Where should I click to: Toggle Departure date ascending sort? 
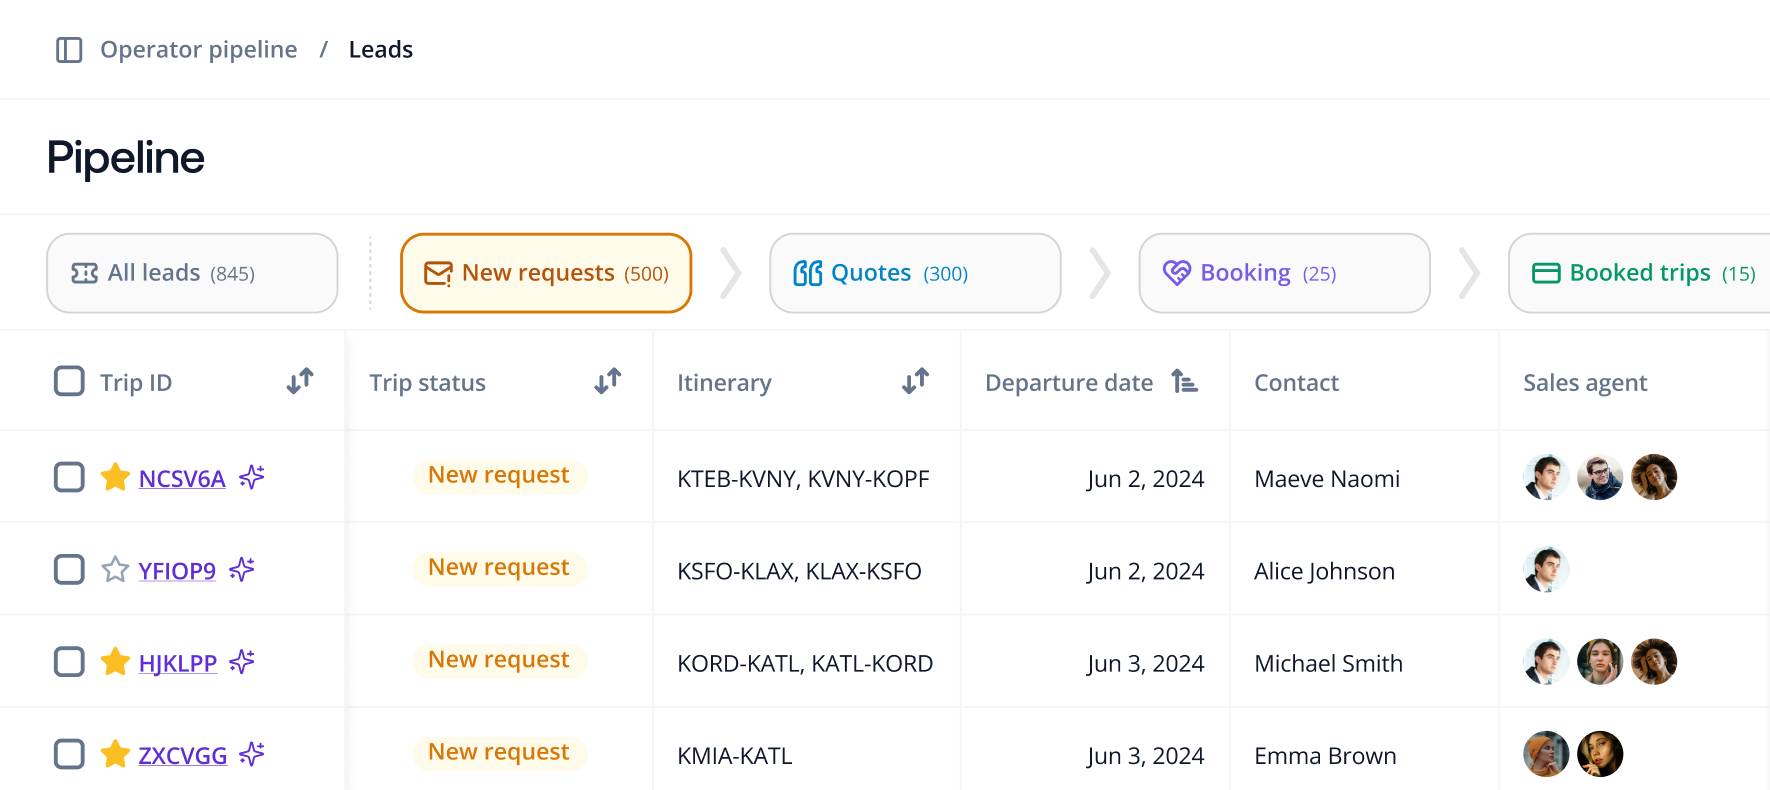click(x=1185, y=381)
